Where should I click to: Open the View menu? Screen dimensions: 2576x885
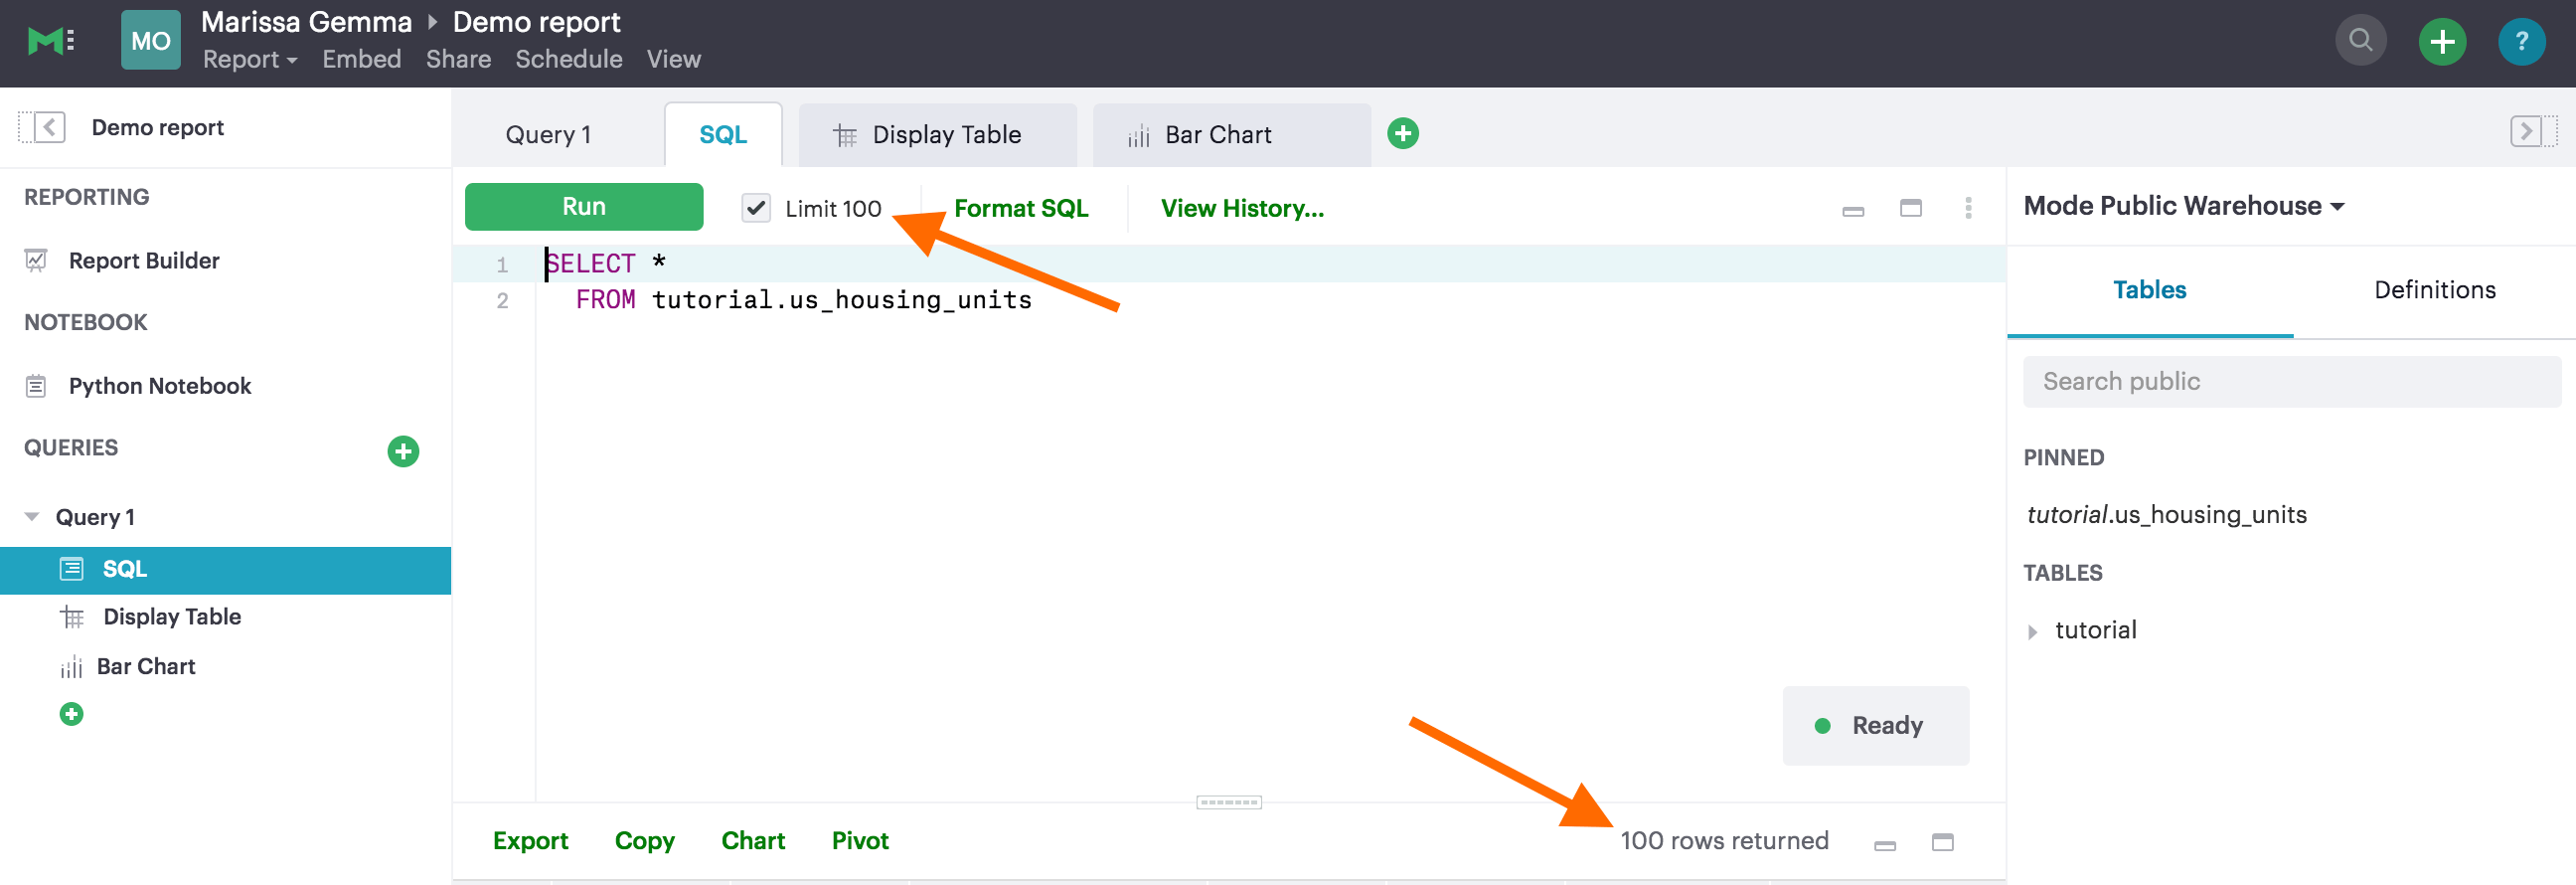point(673,59)
